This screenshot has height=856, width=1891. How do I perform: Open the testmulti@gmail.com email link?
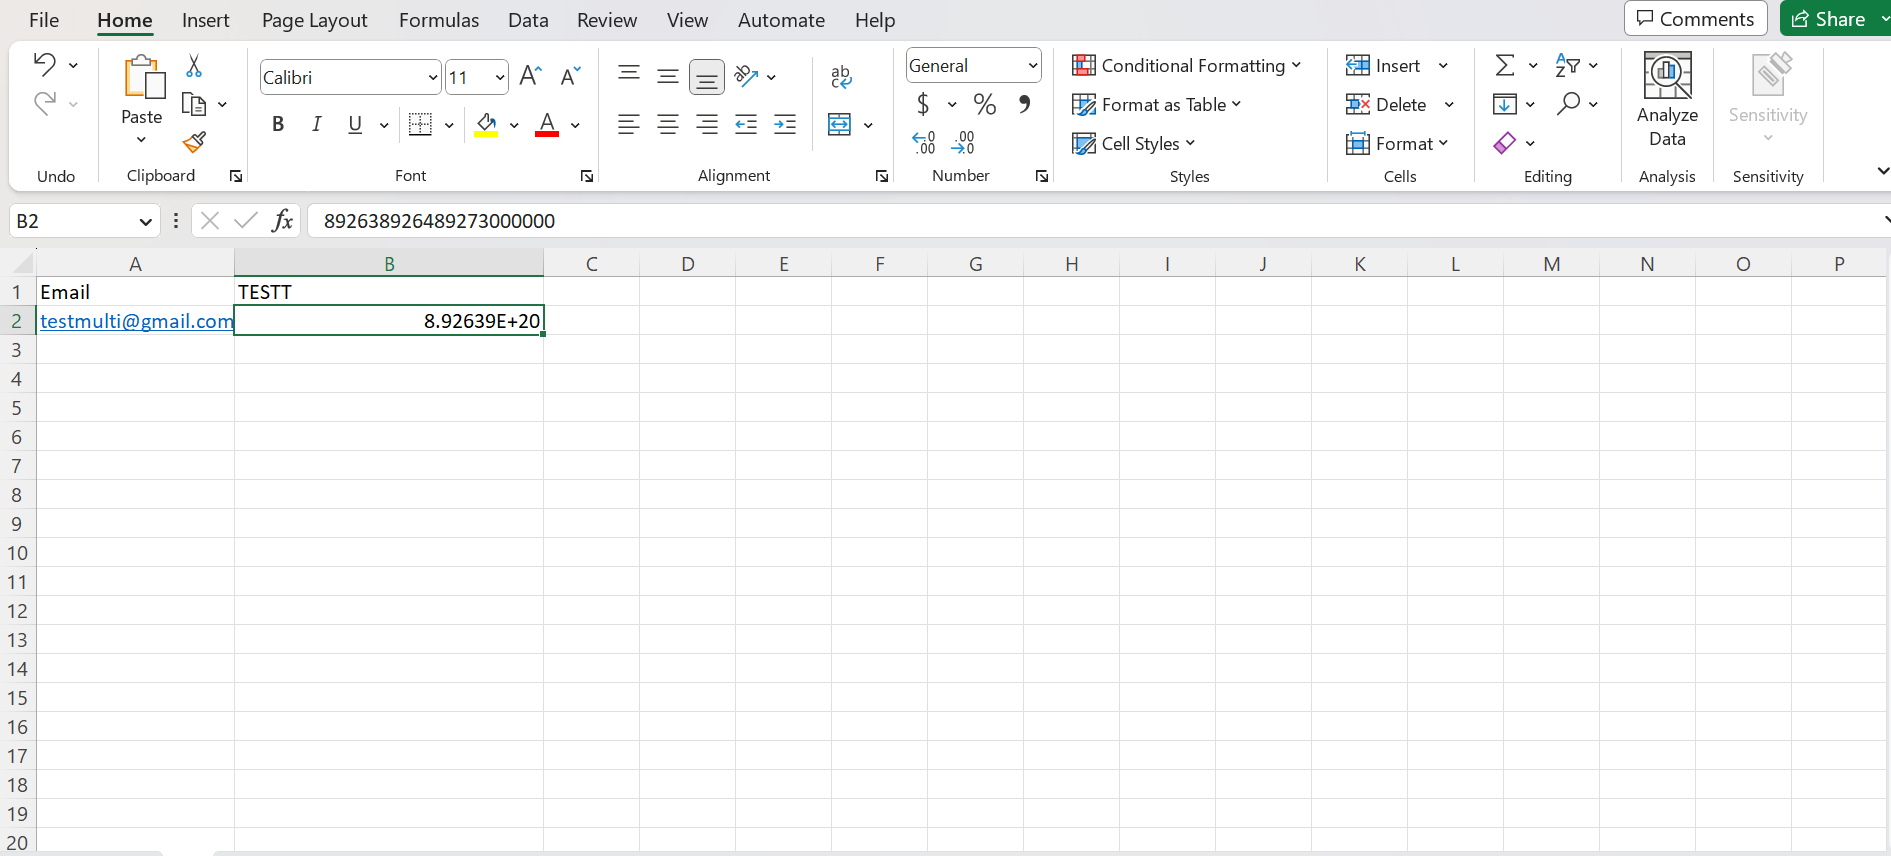[x=136, y=321]
